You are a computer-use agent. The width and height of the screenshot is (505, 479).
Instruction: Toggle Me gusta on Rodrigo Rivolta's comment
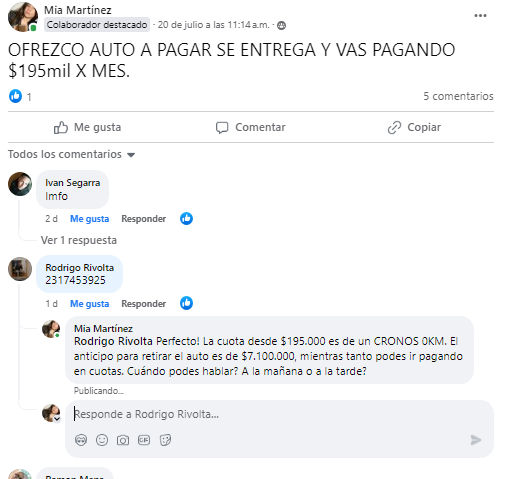tap(89, 304)
